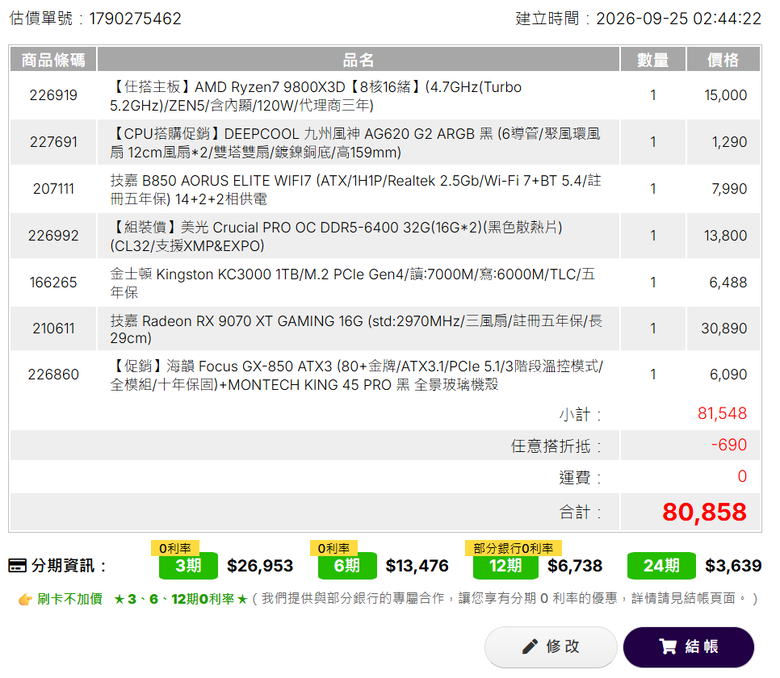Click the 品名 column header

click(358, 60)
